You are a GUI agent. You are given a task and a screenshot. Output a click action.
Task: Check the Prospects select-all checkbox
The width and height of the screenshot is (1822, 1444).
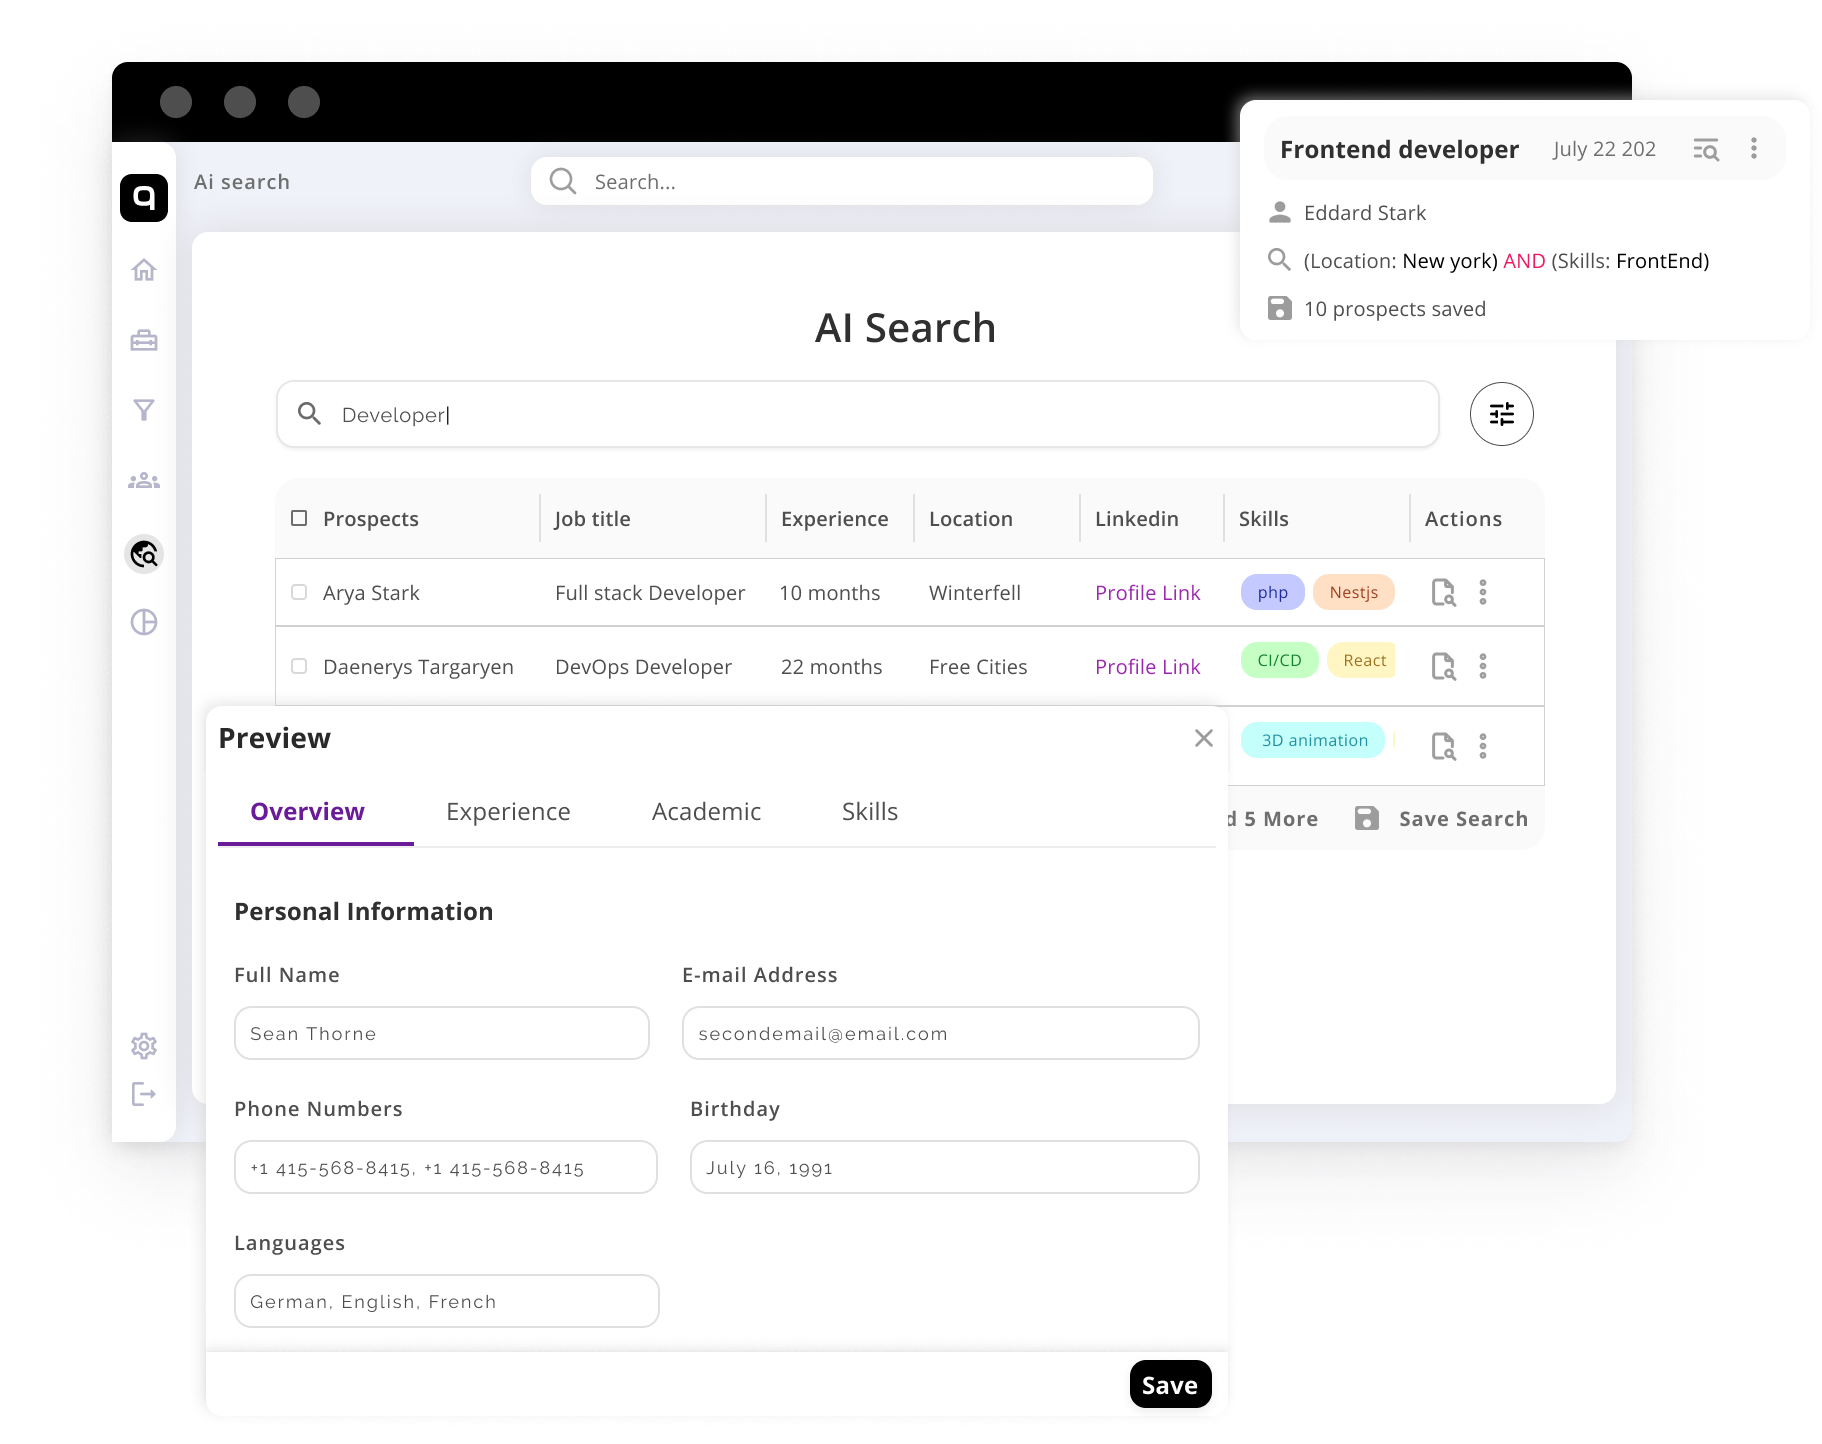[x=298, y=517]
